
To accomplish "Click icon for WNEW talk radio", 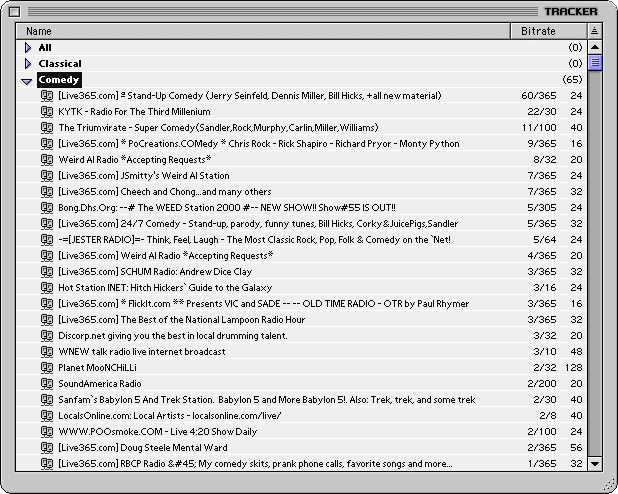I will pyautogui.click(x=47, y=352).
